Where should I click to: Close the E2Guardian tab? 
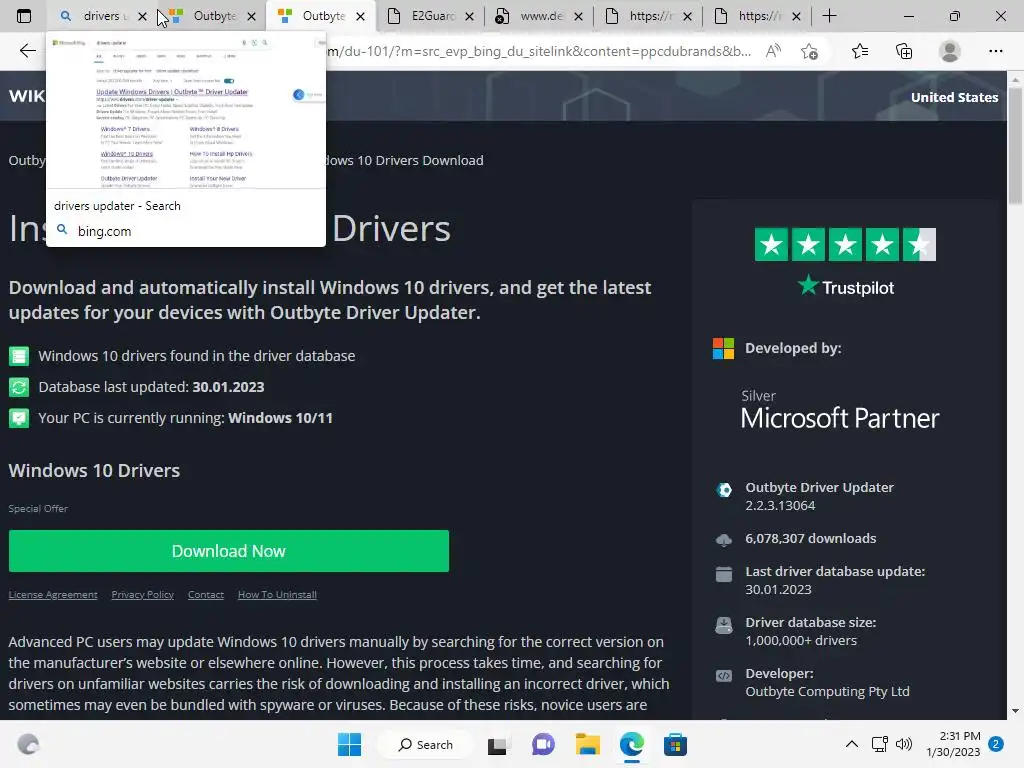(470, 17)
